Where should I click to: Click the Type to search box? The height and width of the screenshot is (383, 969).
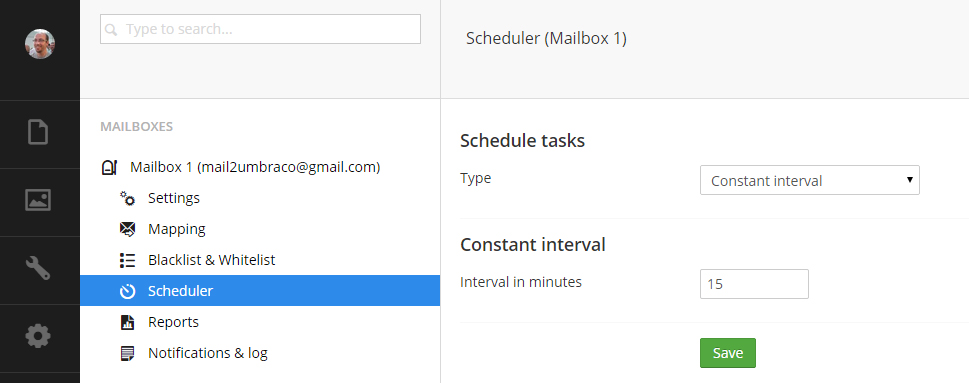coord(260,29)
